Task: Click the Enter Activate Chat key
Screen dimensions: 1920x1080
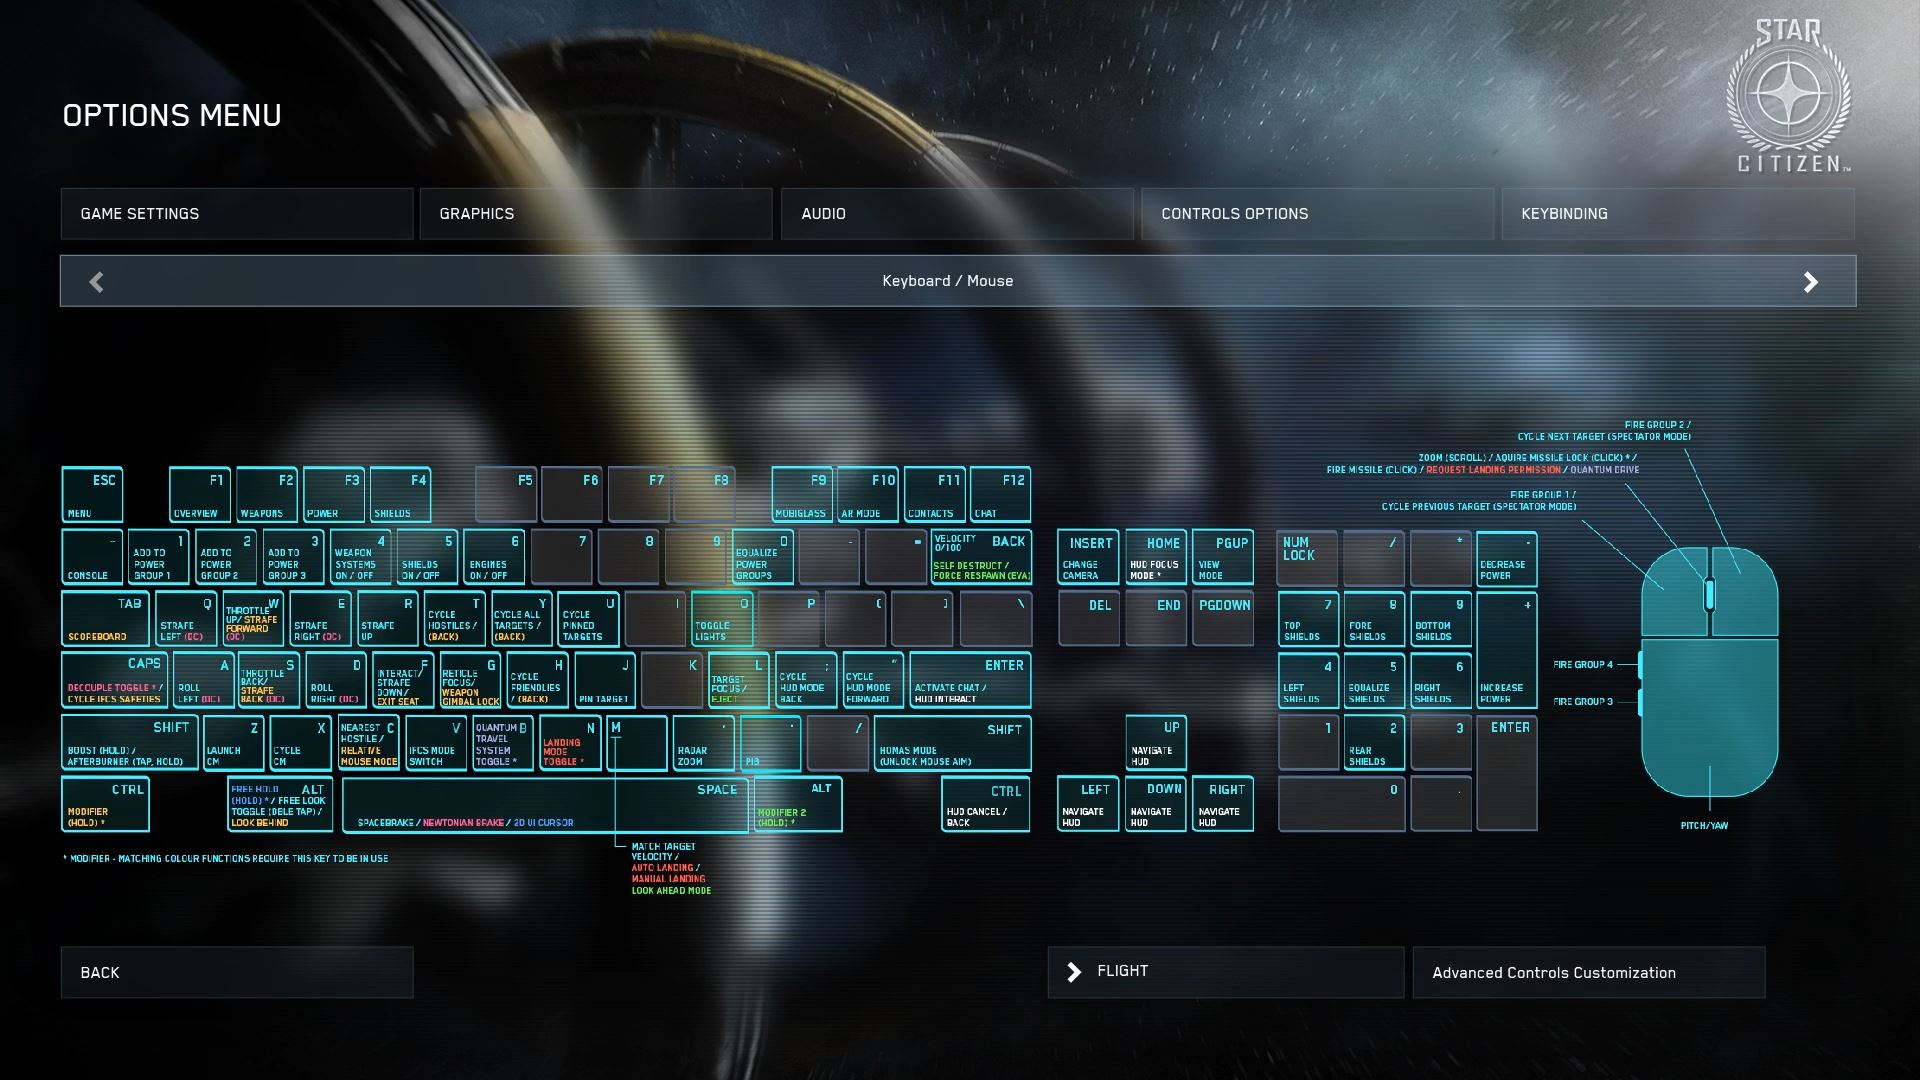Action: tap(968, 680)
